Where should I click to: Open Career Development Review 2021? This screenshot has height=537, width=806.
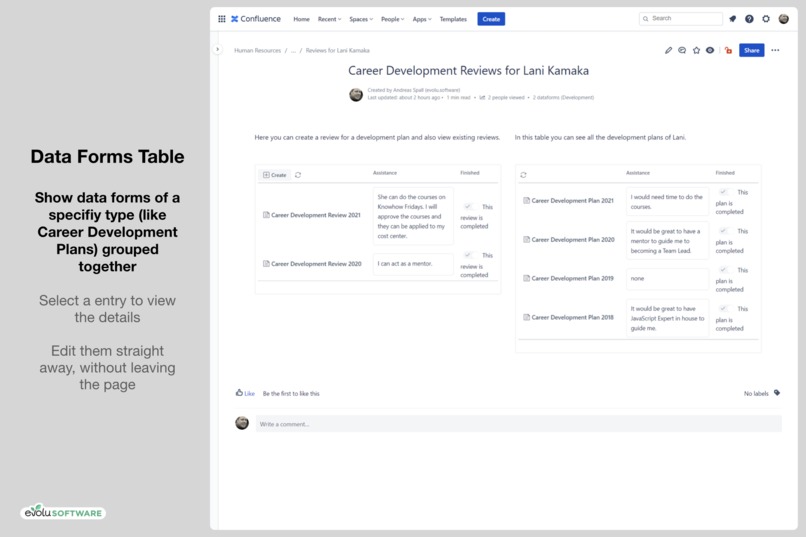click(316, 215)
